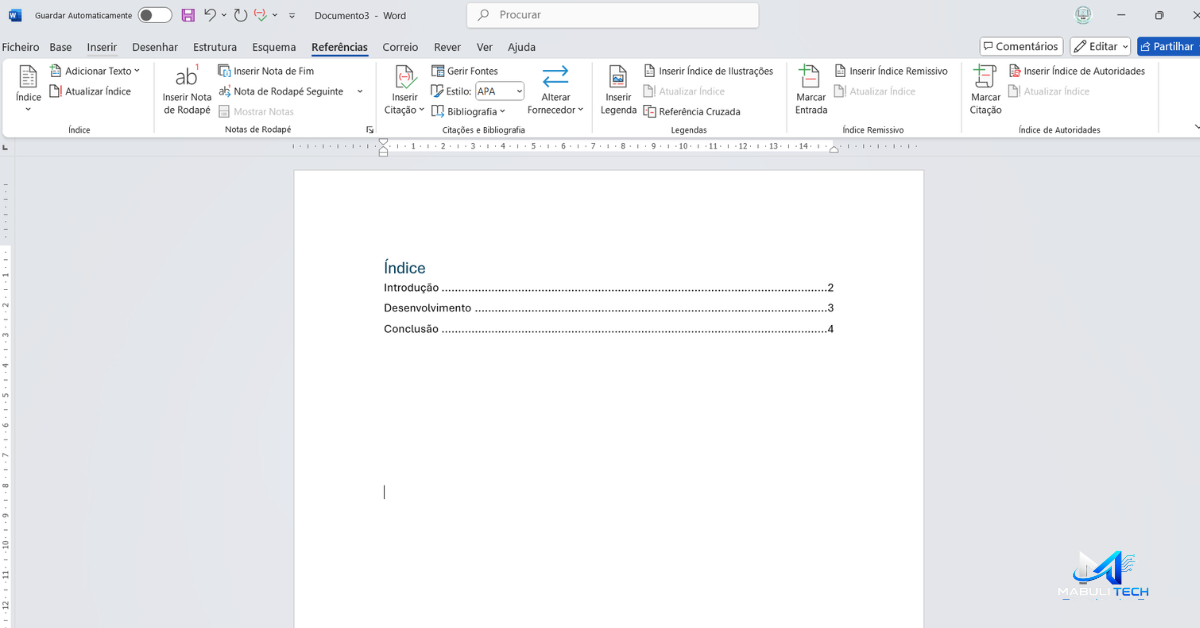
Task: Click Gerir Fontes
Action: coord(465,71)
